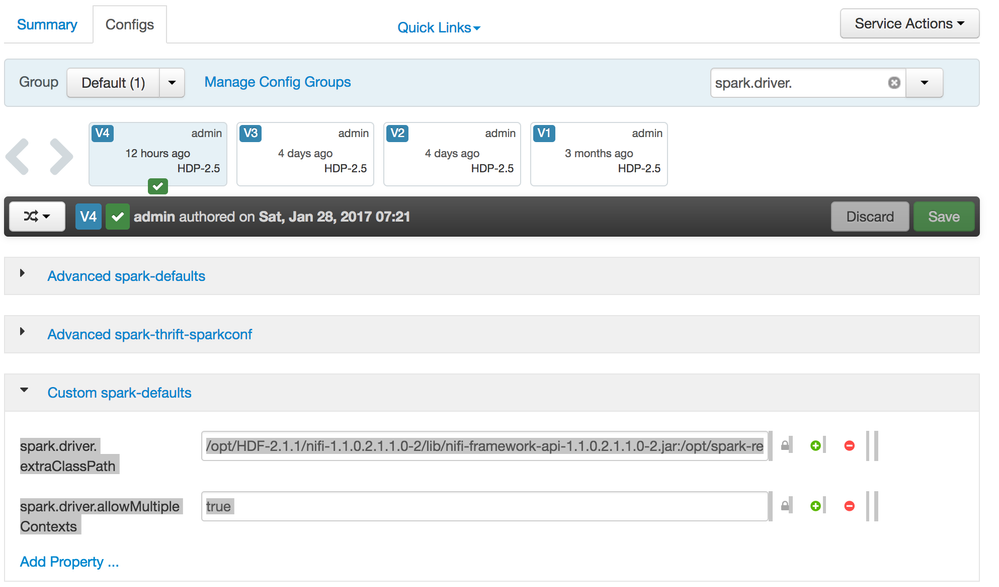
Task: Save the configuration changes
Action: tap(943, 216)
